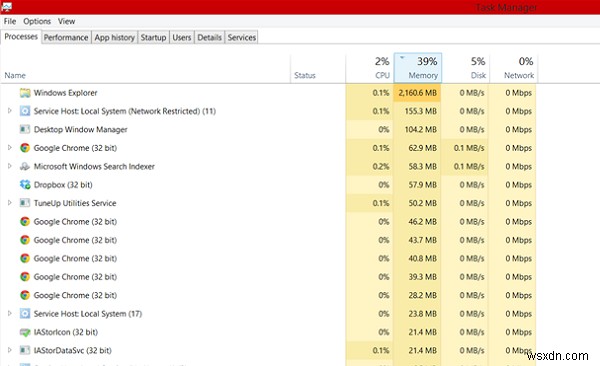Expand TuneUp Utilities Service group
The height and width of the screenshot is (366, 600).
[10, 203]
